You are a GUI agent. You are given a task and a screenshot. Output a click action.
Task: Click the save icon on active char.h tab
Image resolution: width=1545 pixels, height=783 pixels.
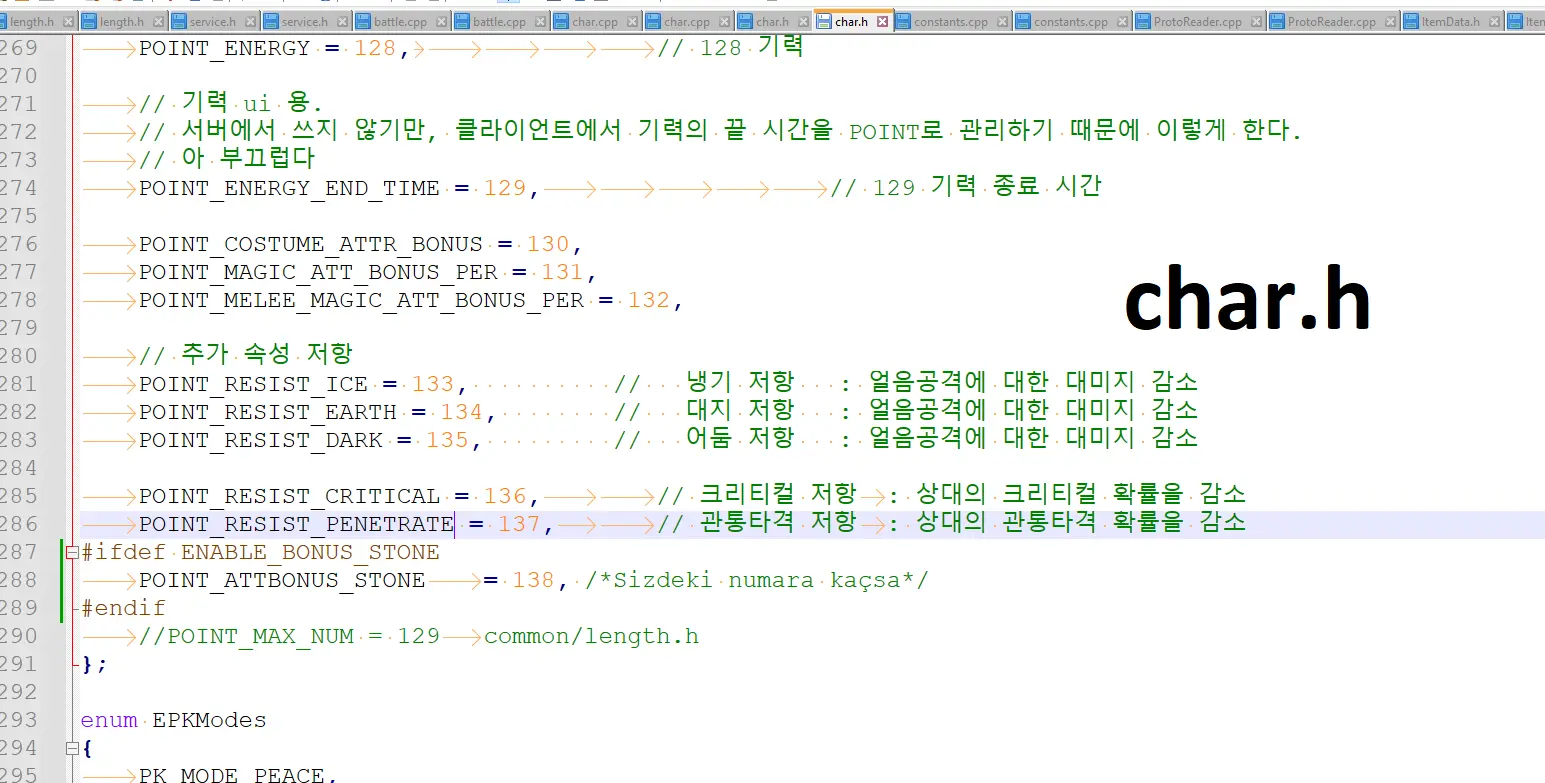click(824, 21)
